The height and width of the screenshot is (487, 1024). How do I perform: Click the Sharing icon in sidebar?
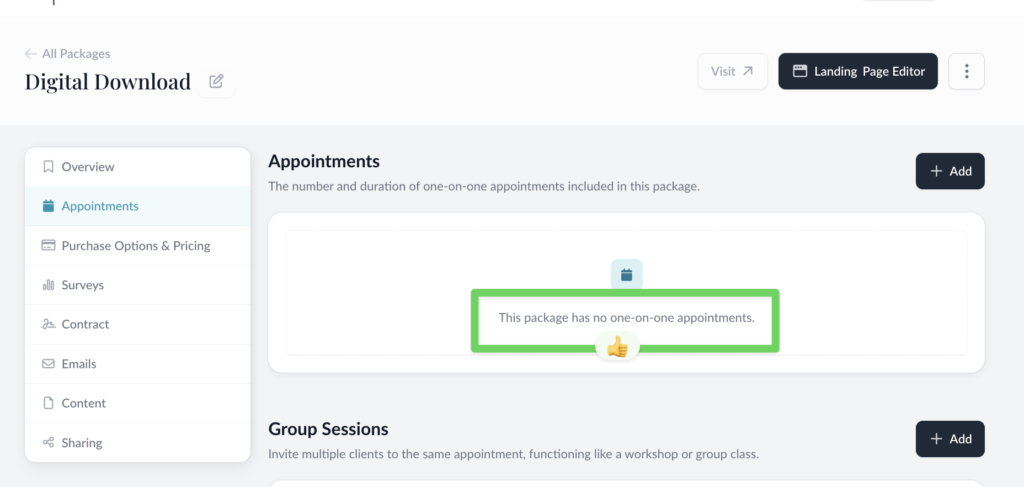coord(48,443)
